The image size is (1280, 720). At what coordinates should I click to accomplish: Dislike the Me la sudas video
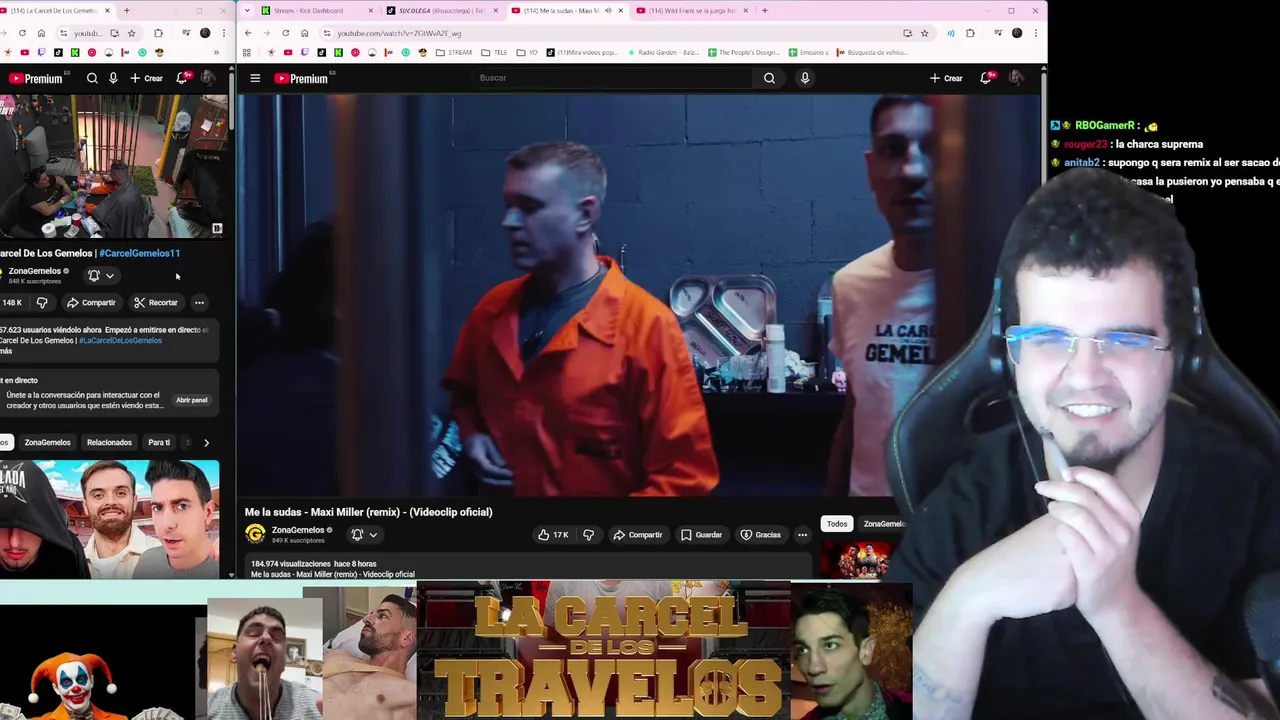[x=589, y=535]
